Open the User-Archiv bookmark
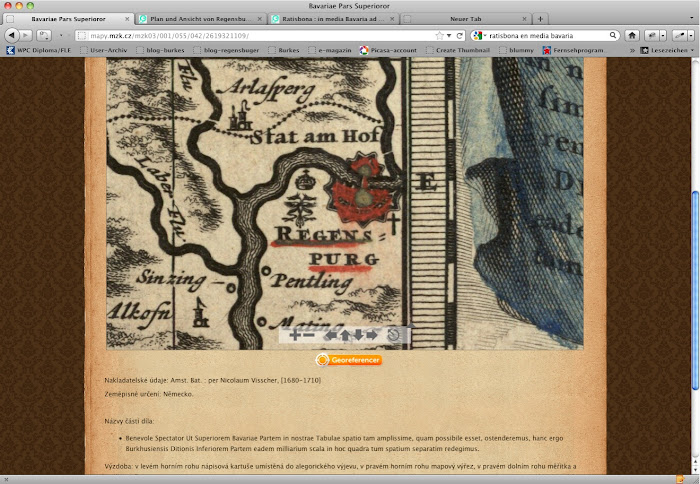The height and width of the screenshot is (484, 700). 104,50
